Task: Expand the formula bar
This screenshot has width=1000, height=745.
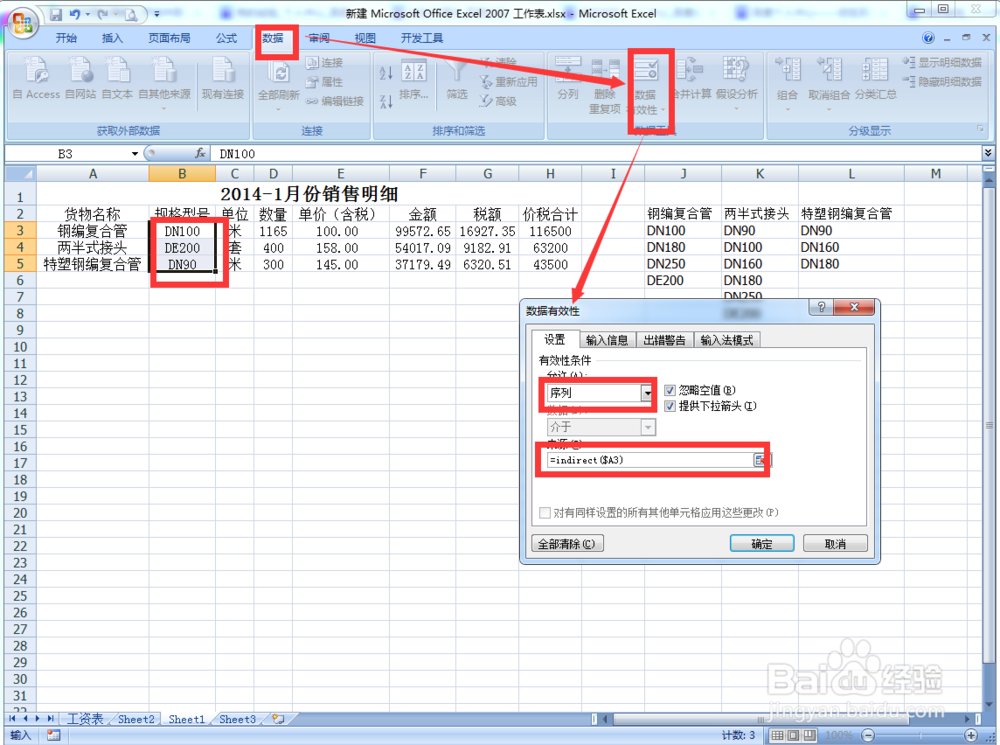Action: click(988, 153)
